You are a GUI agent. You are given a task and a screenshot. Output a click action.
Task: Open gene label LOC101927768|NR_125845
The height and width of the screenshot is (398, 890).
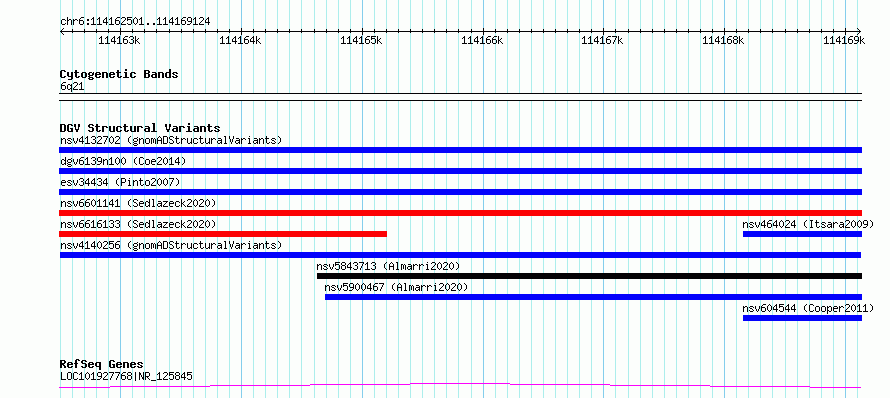[x=126, y=375]
